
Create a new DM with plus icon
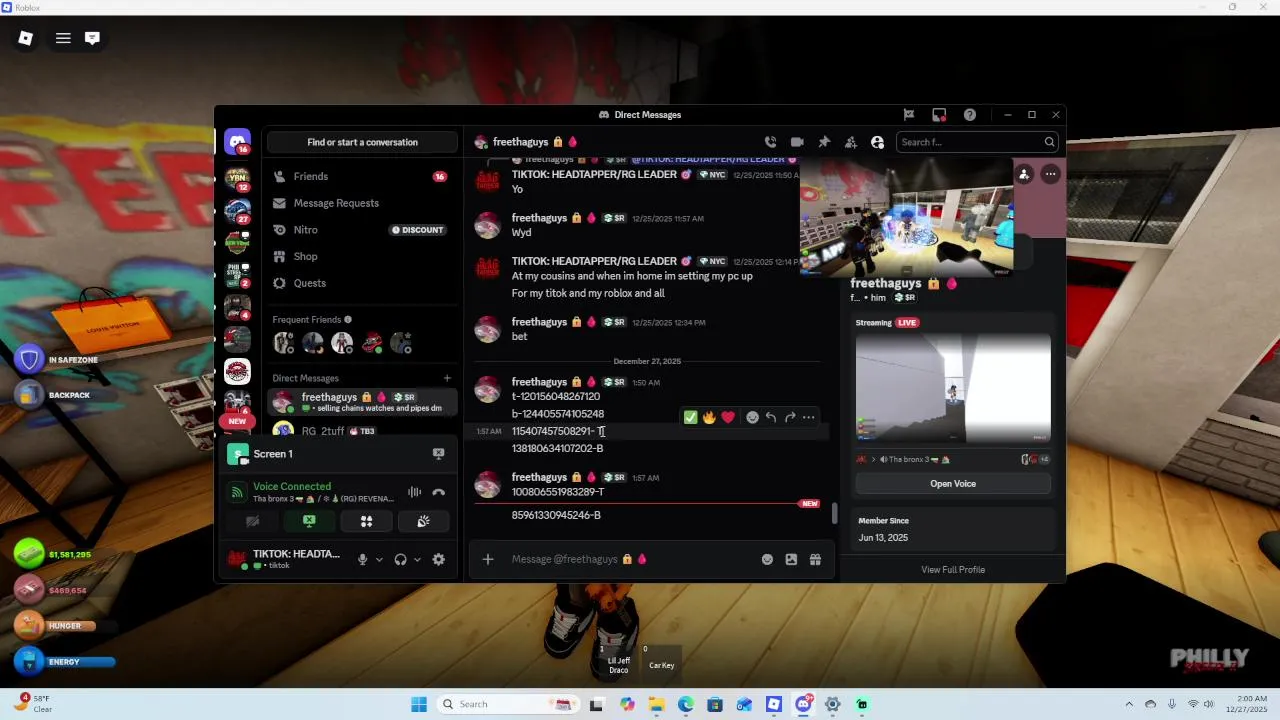[x=447, y=378]
